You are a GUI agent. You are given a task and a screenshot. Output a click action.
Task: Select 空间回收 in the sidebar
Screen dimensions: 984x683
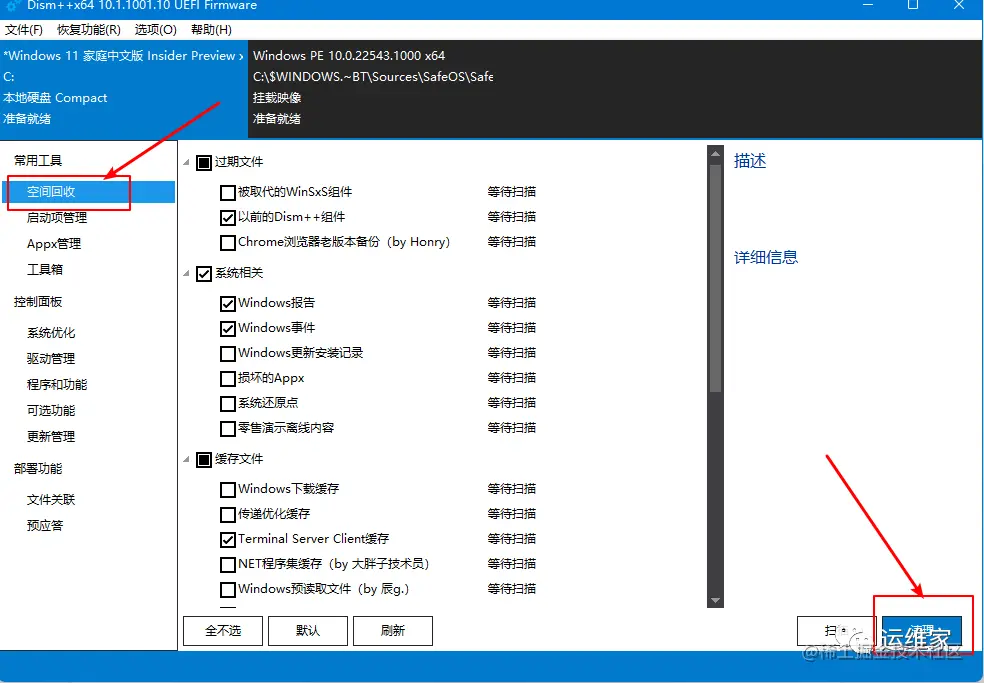coord(88,191)
